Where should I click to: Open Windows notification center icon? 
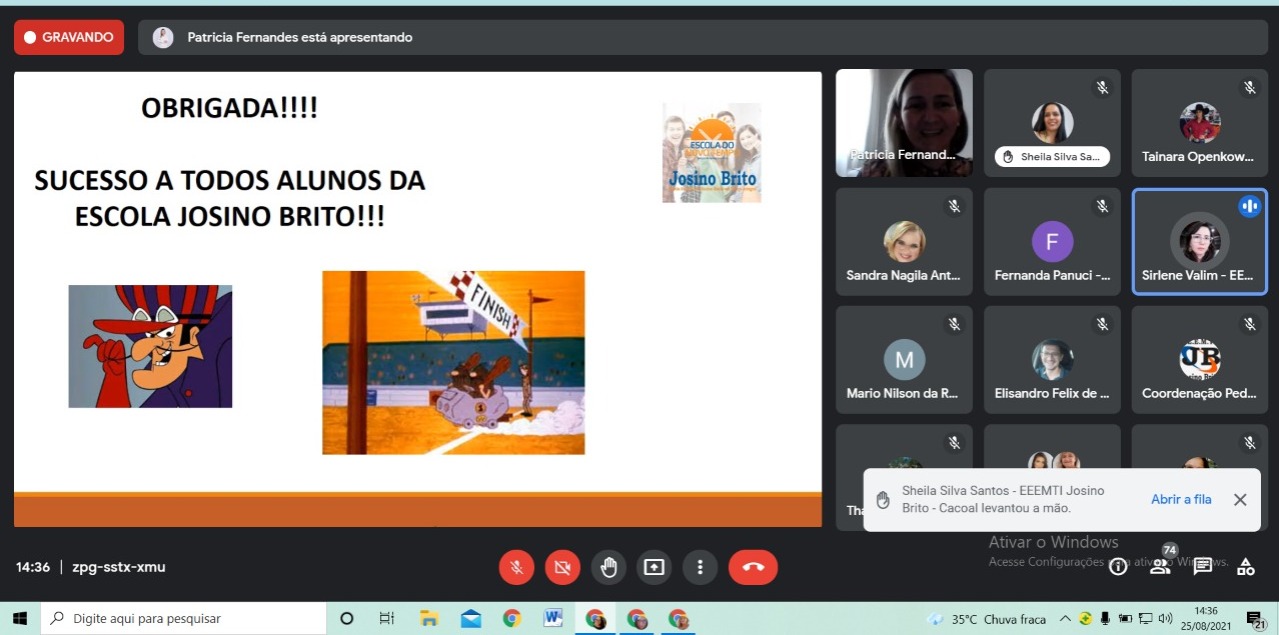coord(1255,619)
